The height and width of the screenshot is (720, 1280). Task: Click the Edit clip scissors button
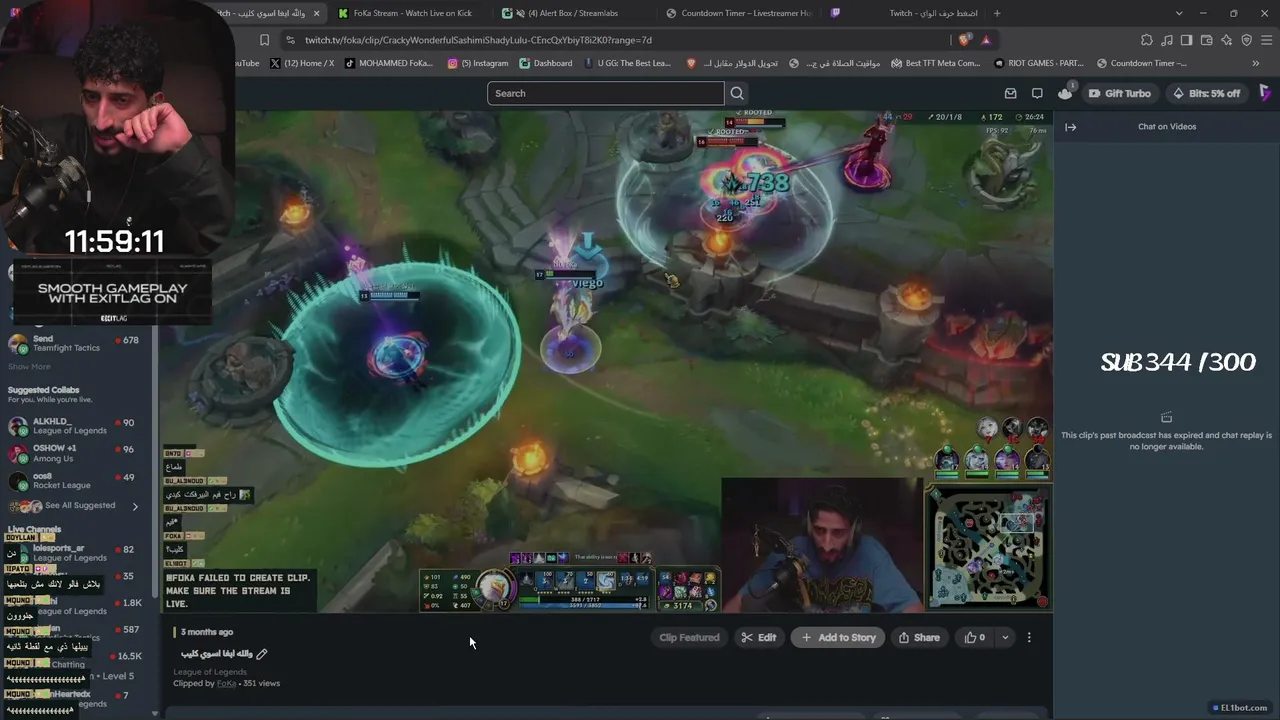(758, 637)
